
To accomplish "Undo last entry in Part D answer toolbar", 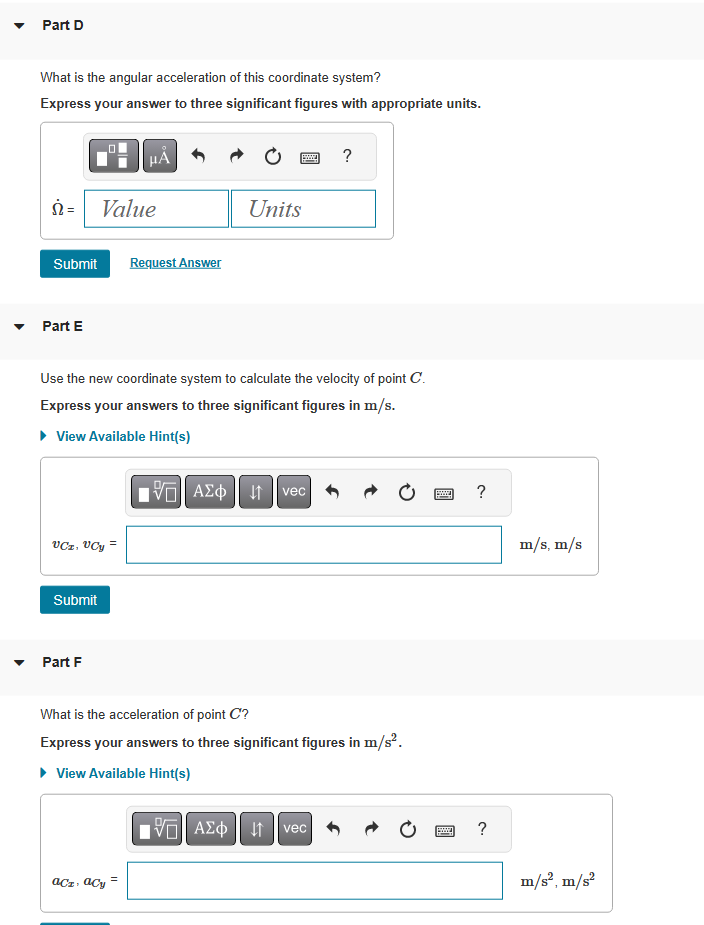I will point(198,155).
